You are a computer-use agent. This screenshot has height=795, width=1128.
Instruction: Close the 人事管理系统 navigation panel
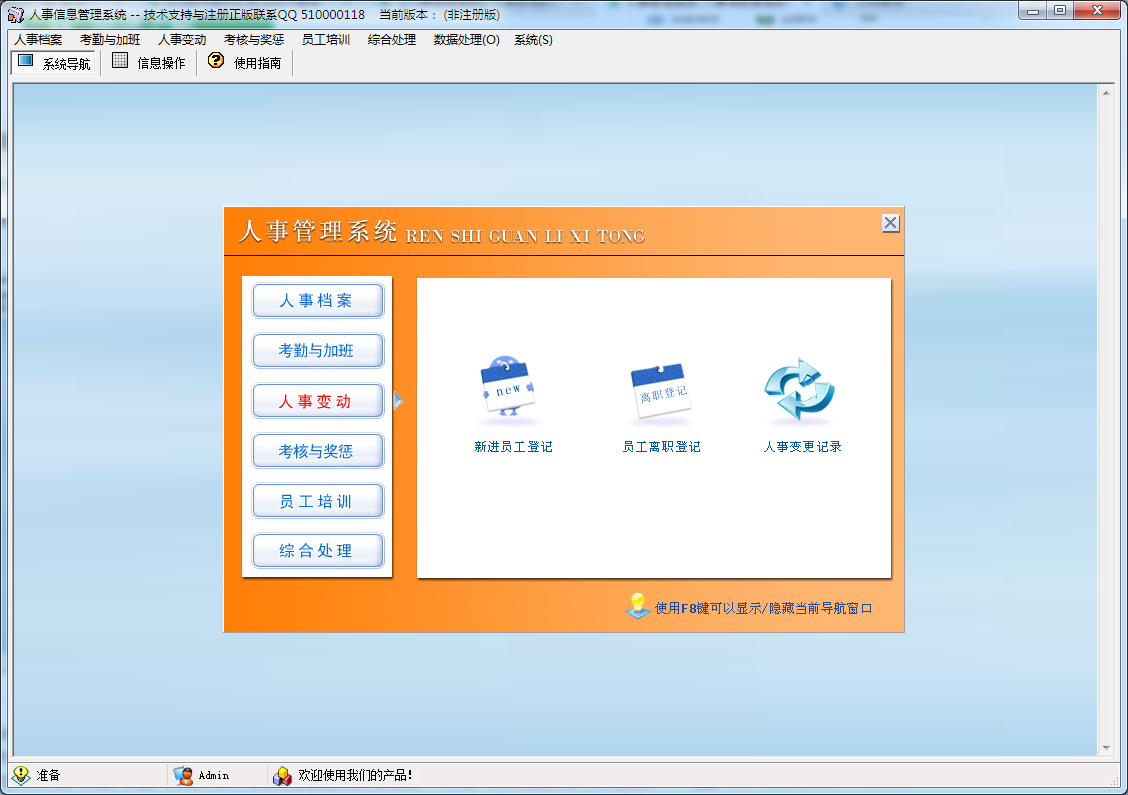[891, 223]
